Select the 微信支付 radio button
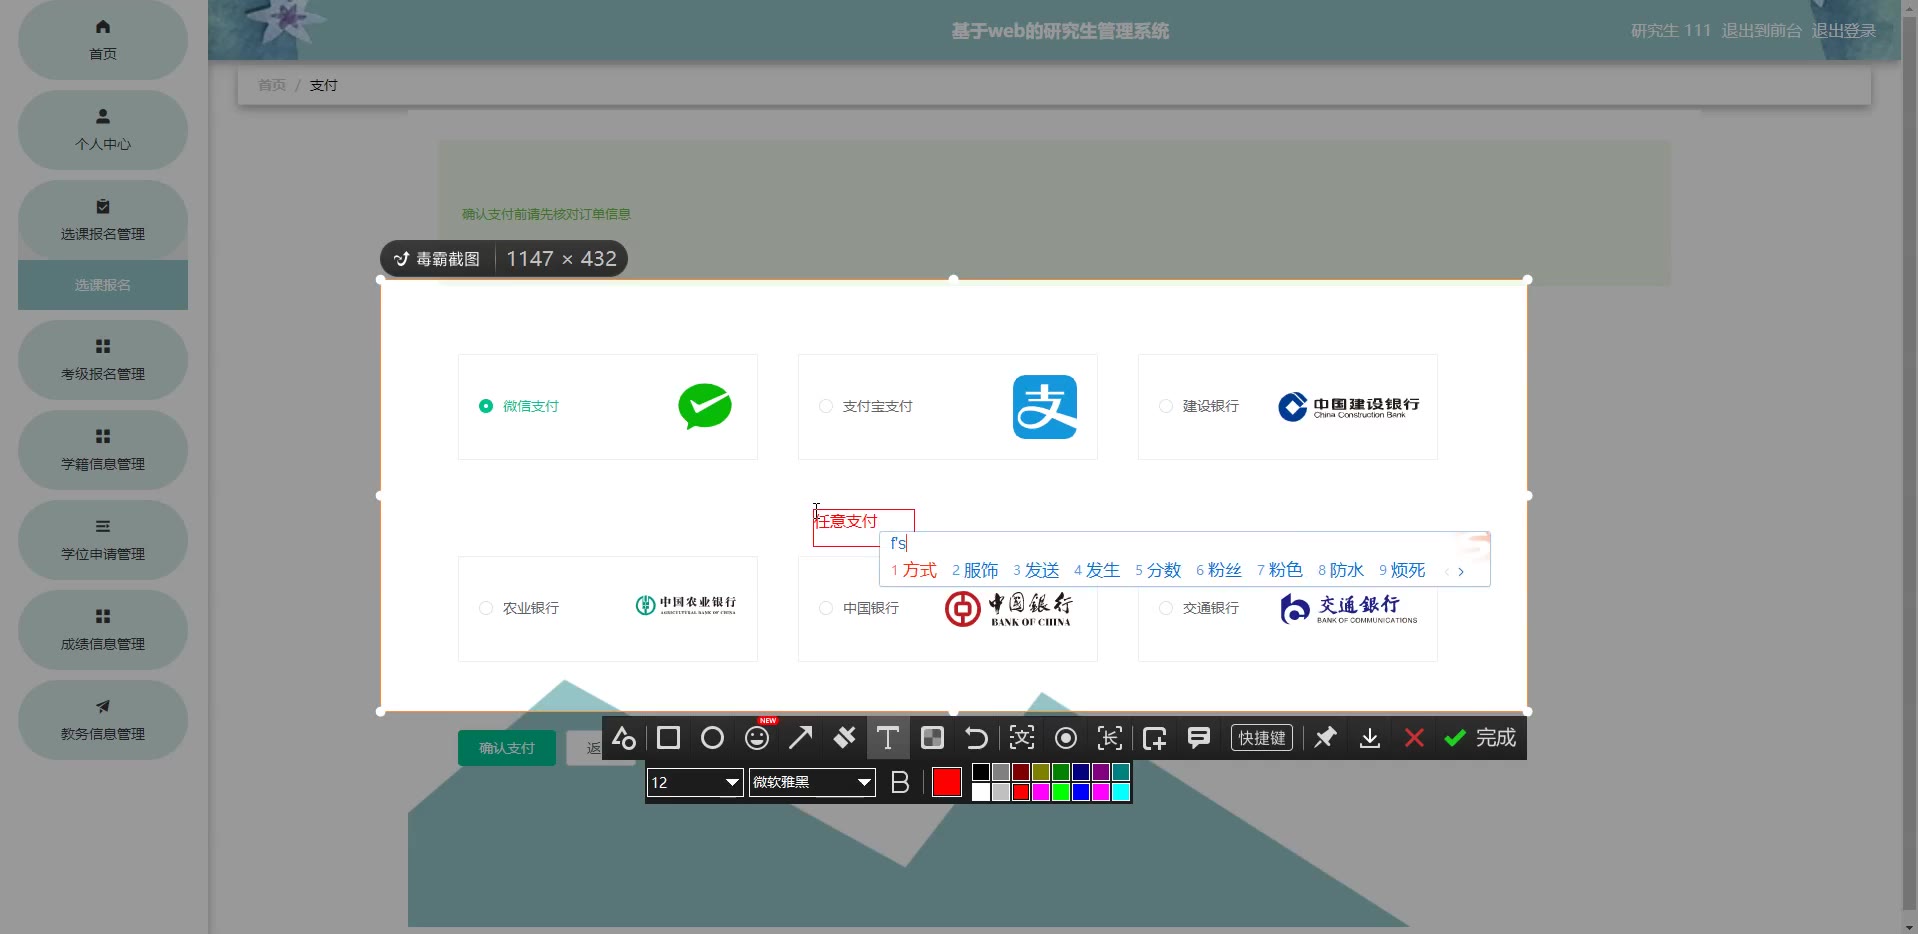1918x934 pixels. (x=486, y=406)
